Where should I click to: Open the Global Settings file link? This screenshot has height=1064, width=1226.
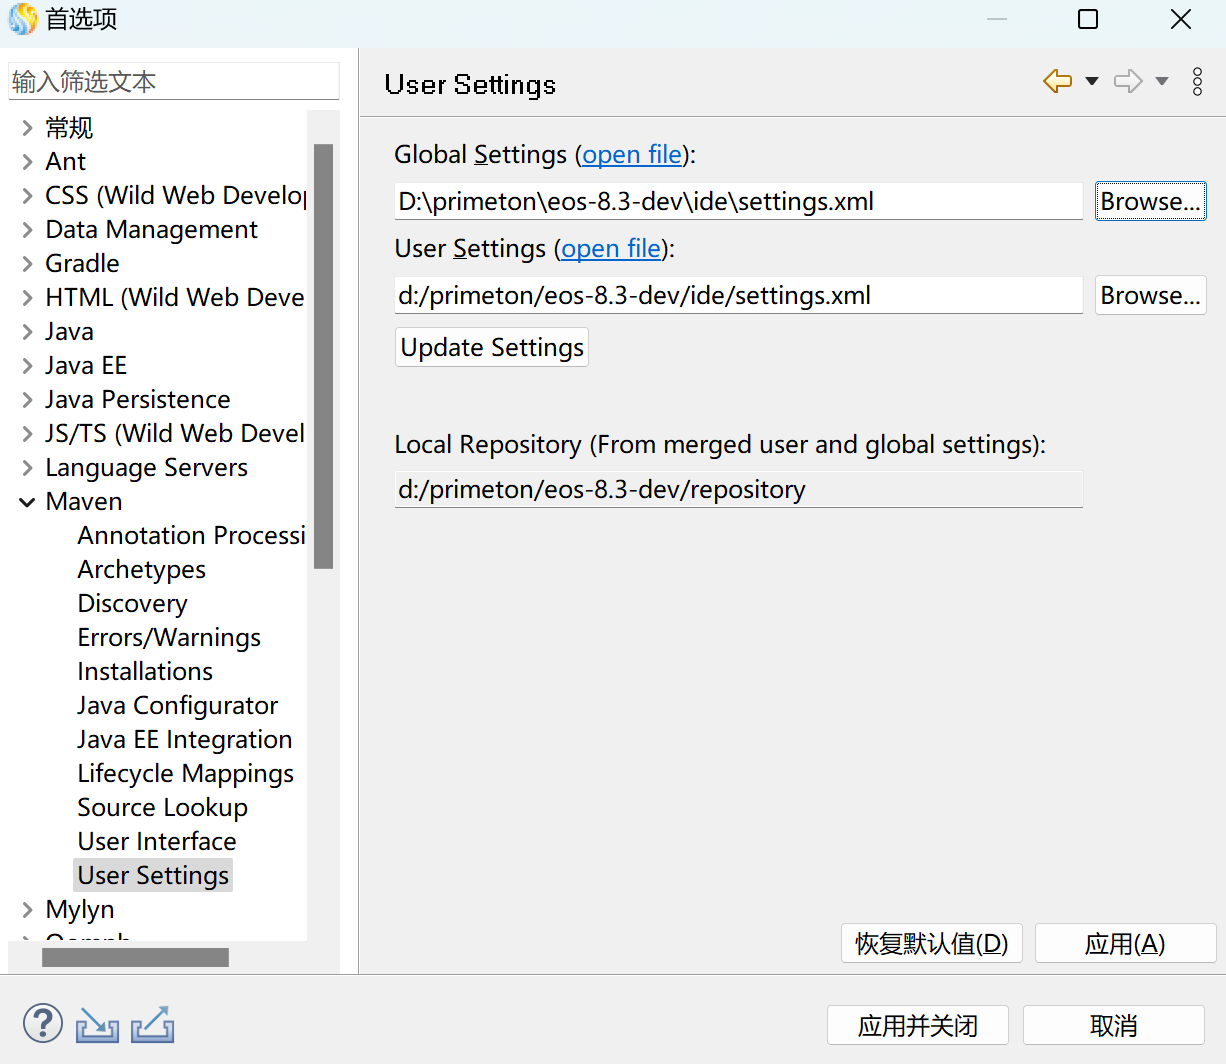(x=632, y=155)
